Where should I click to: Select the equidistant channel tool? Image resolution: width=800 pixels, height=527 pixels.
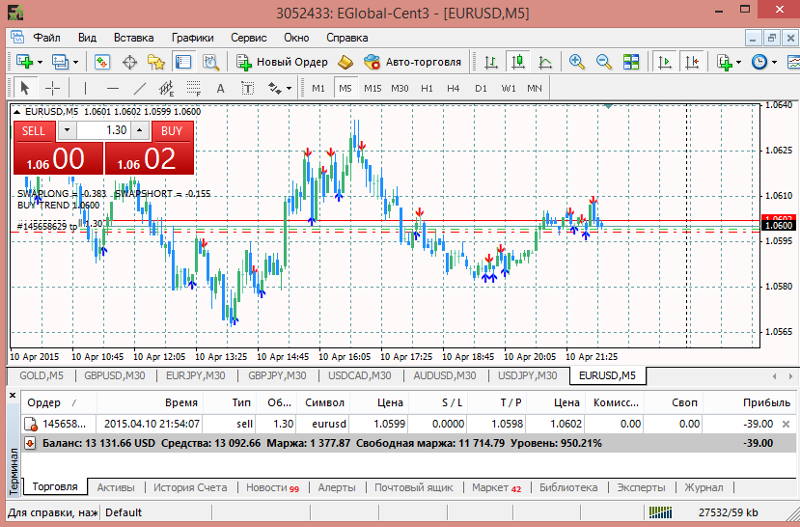[x=167, y=88]
